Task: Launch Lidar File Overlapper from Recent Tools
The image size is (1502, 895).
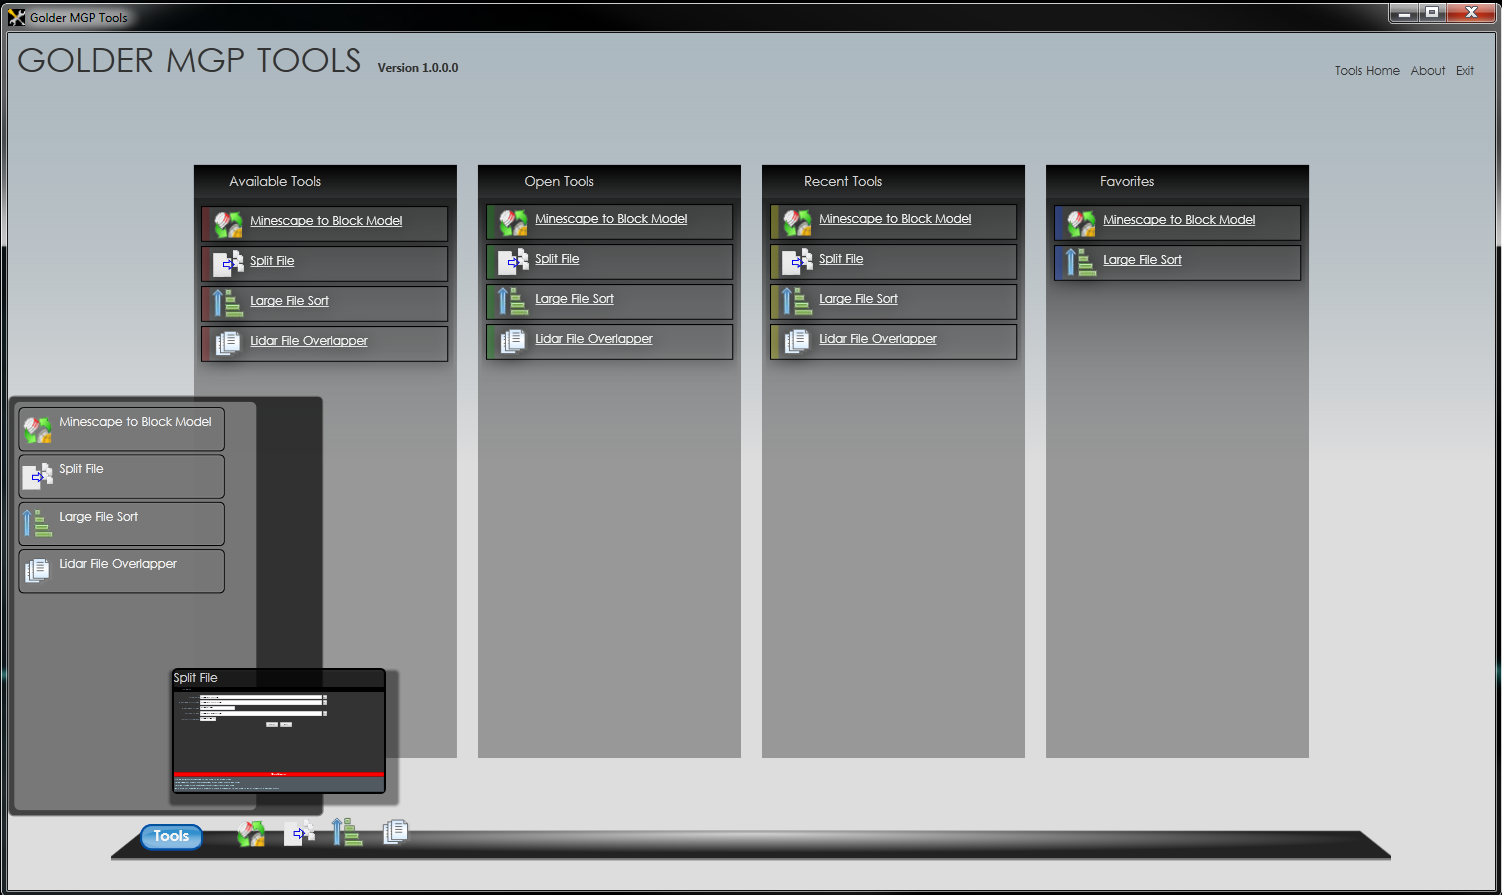Action: pos(878,339)
